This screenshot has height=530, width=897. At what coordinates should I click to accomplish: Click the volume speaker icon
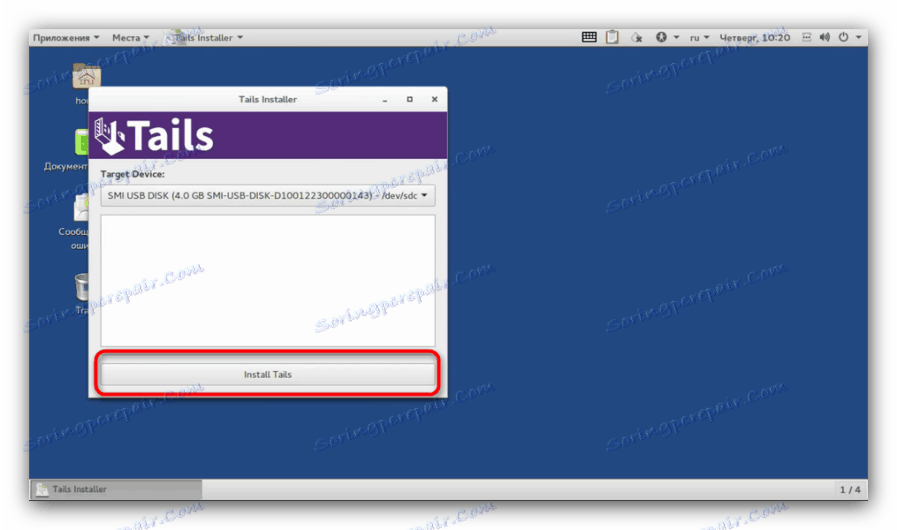pyautogui.click(x=824, y=37)
